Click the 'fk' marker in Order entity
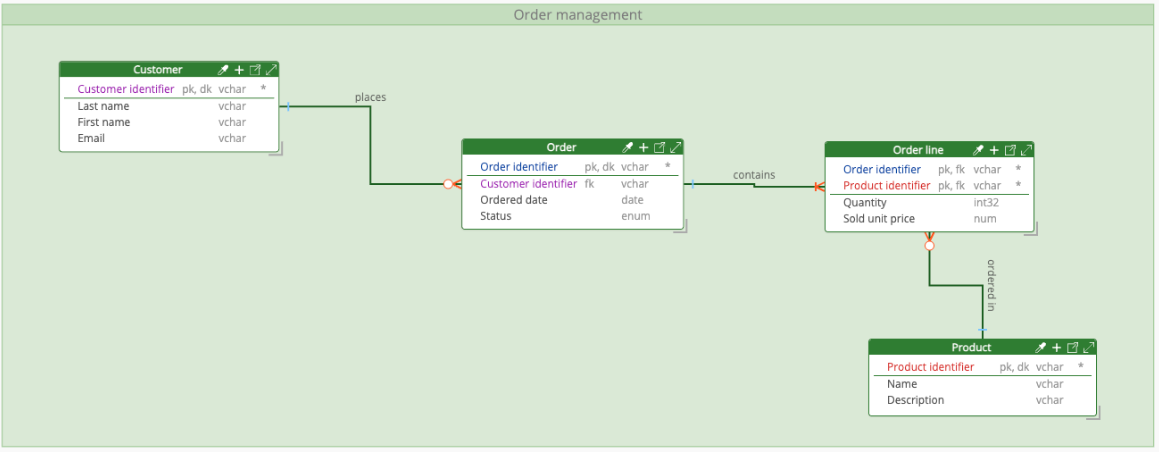Image resolution: width=1159 pixels, height=452 pixels. tap(589, 184)
